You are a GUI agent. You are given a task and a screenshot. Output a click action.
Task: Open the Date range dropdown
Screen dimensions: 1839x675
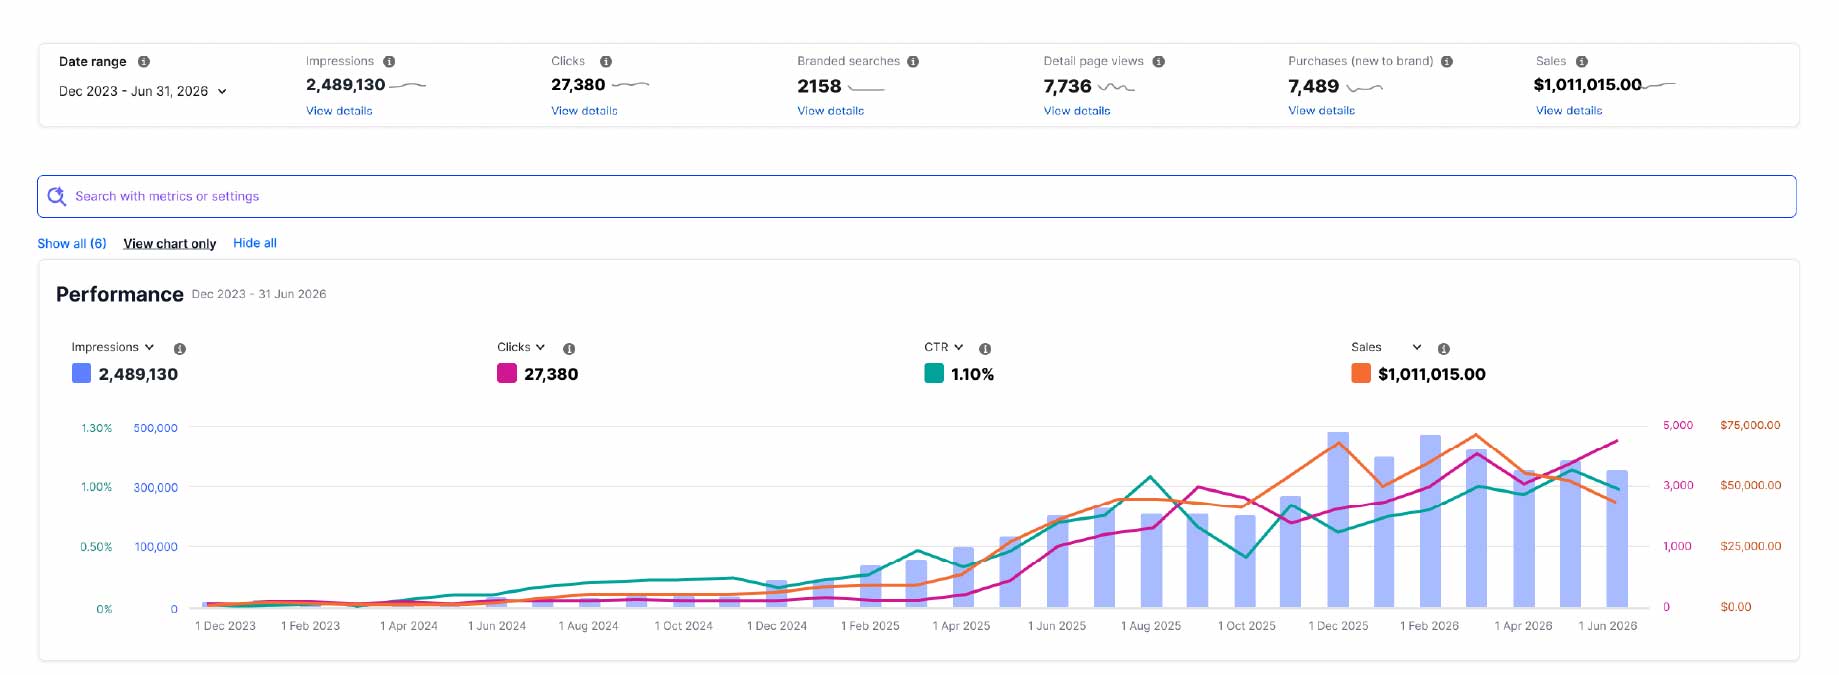coord(143,91)
